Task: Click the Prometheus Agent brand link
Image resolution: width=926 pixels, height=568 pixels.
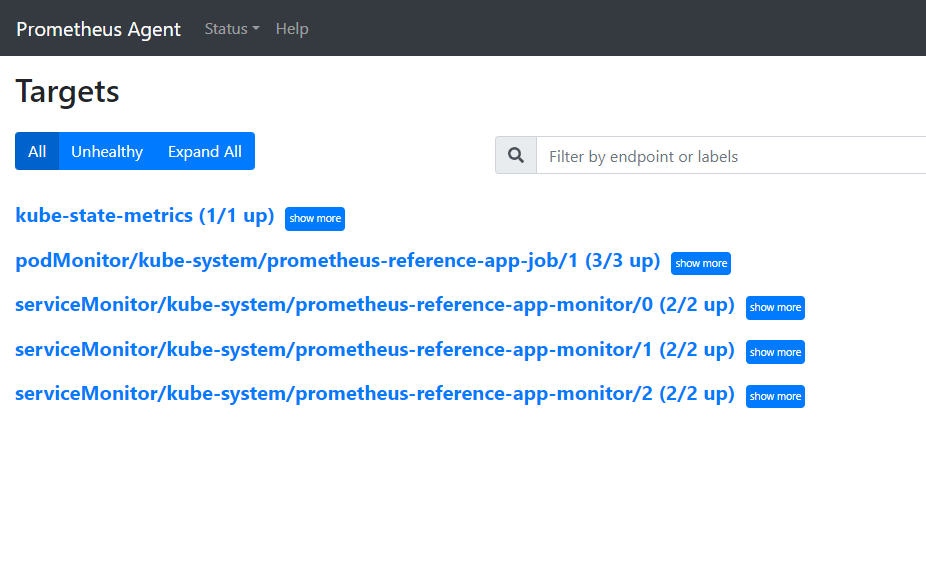Action: [x=98, y=29]
